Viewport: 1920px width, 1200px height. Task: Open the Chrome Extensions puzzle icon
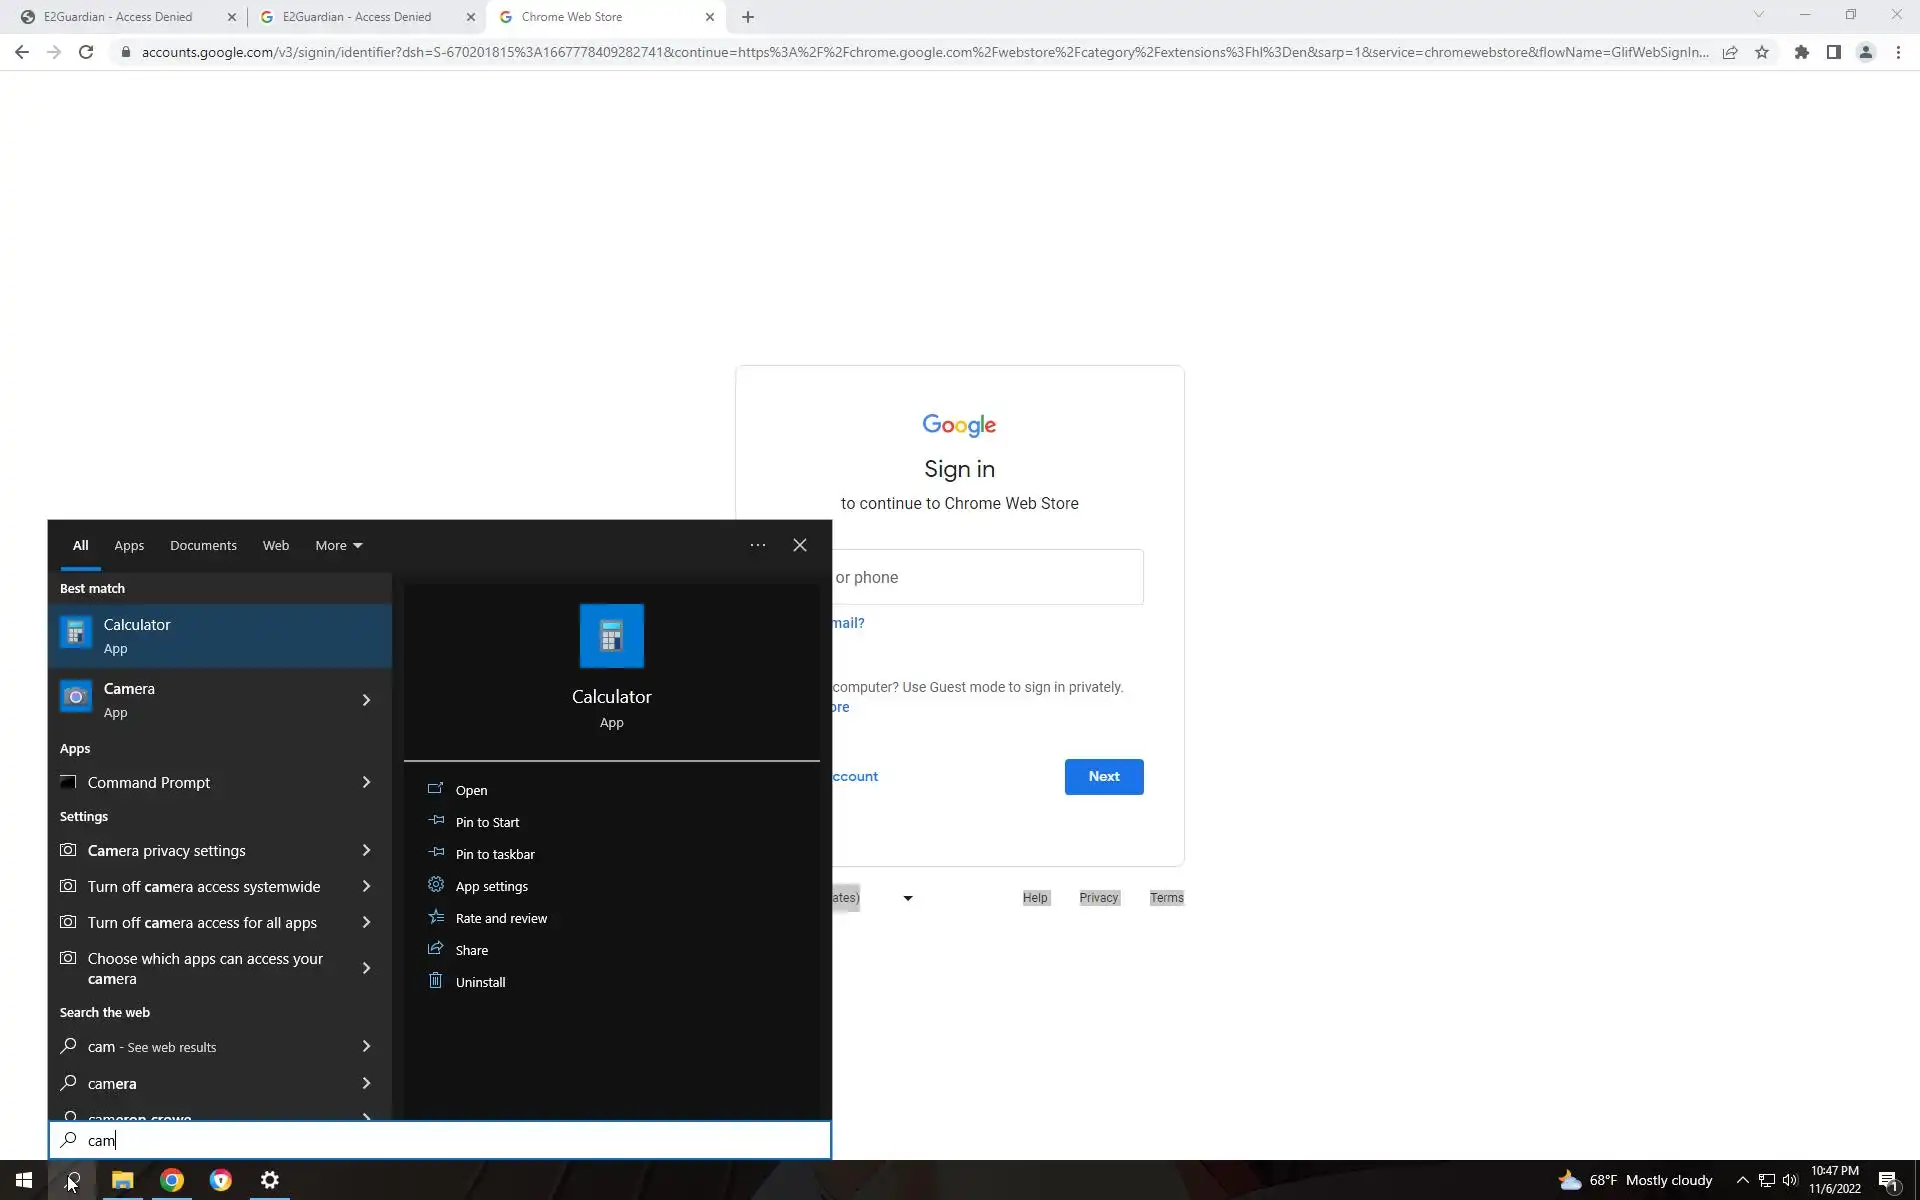pyautogui.click(x=1801, y=52)
